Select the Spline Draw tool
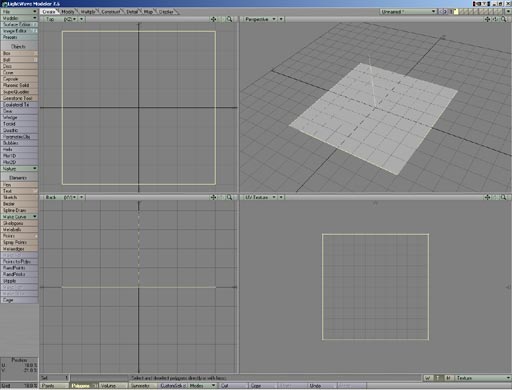Viewport: 512px width, 390px height. [19, 210]
